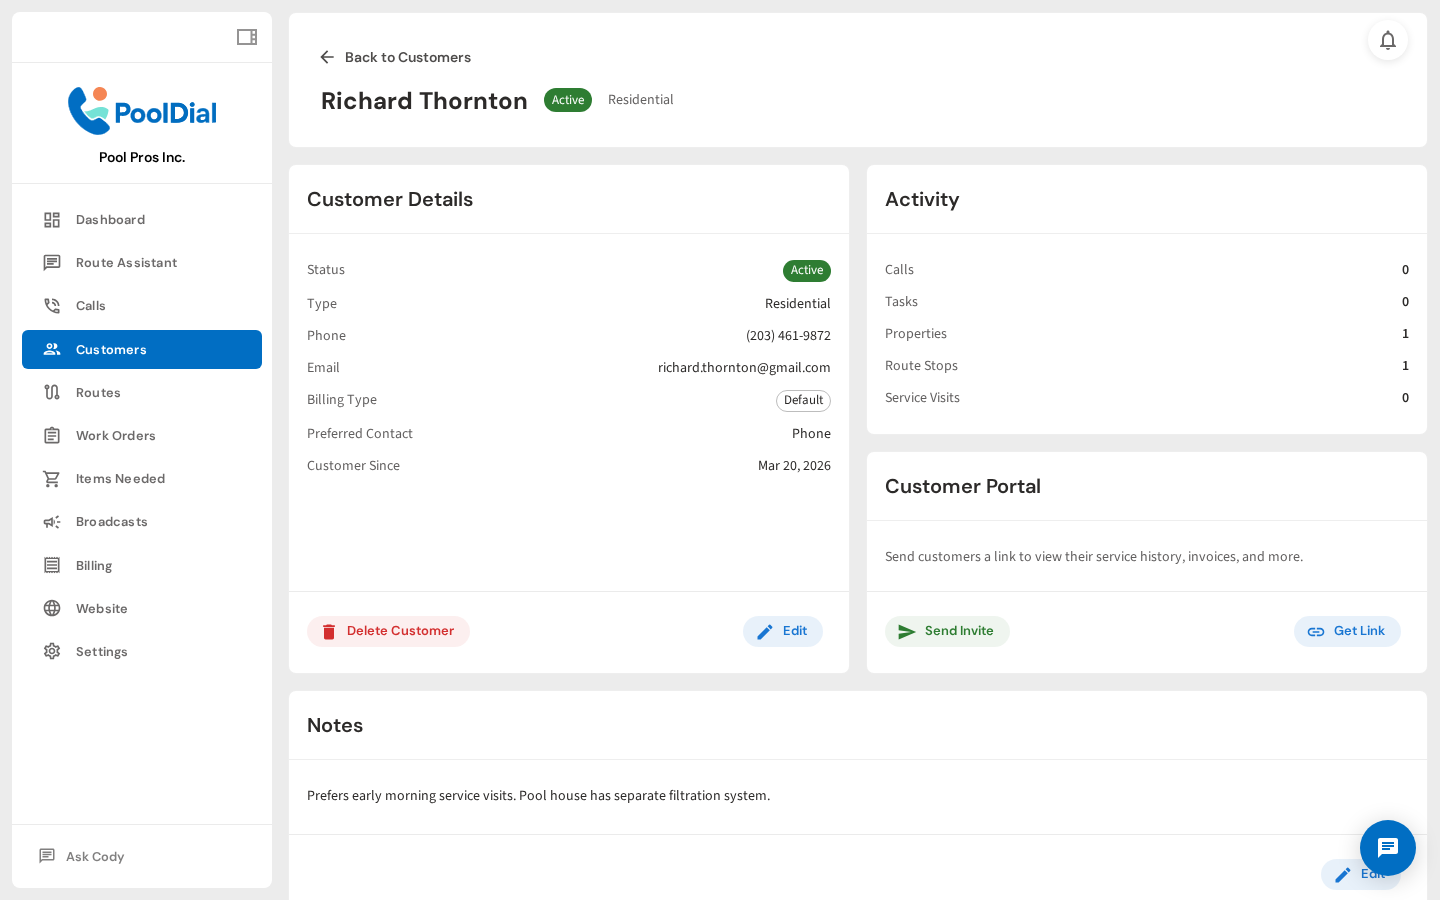Open the notification bell
The height and width of the screenshot is (900, 1440).
(1388, 41)
